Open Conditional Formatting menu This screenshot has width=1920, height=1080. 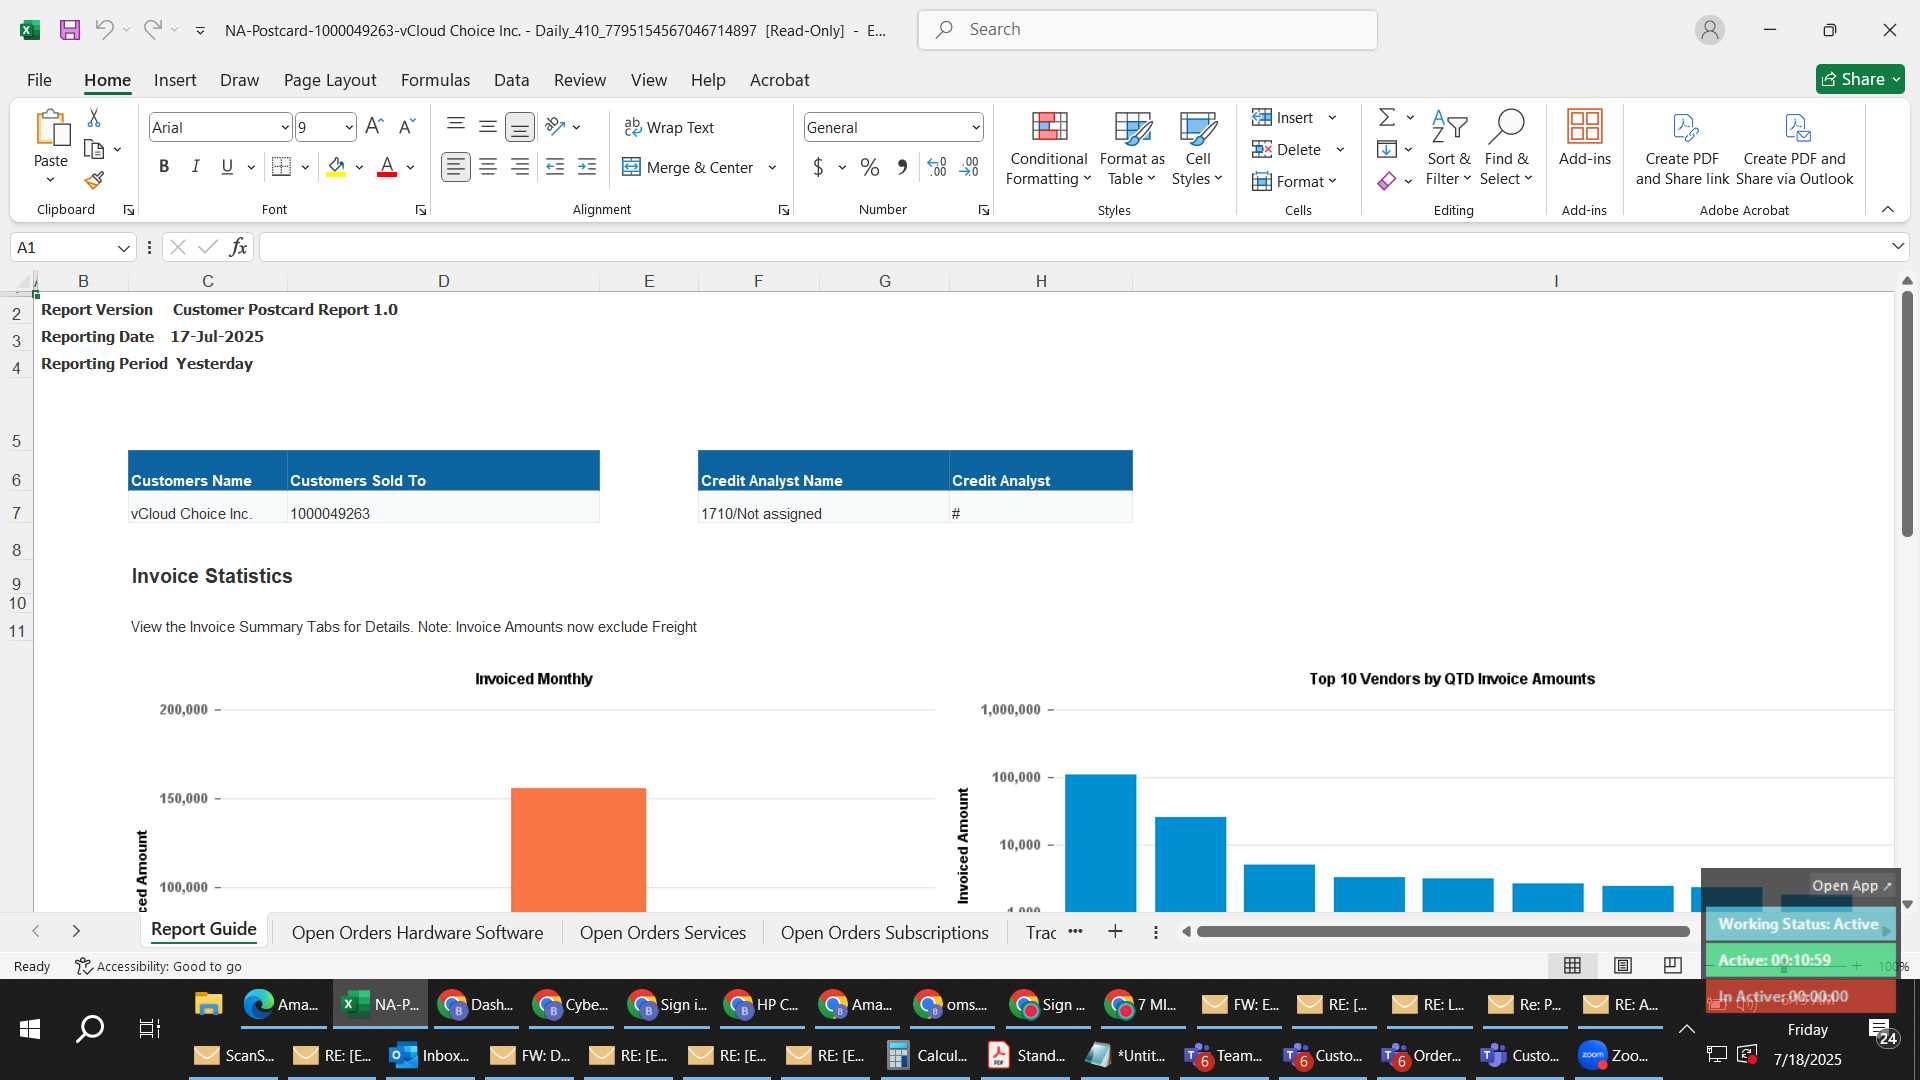(1048, 148)
